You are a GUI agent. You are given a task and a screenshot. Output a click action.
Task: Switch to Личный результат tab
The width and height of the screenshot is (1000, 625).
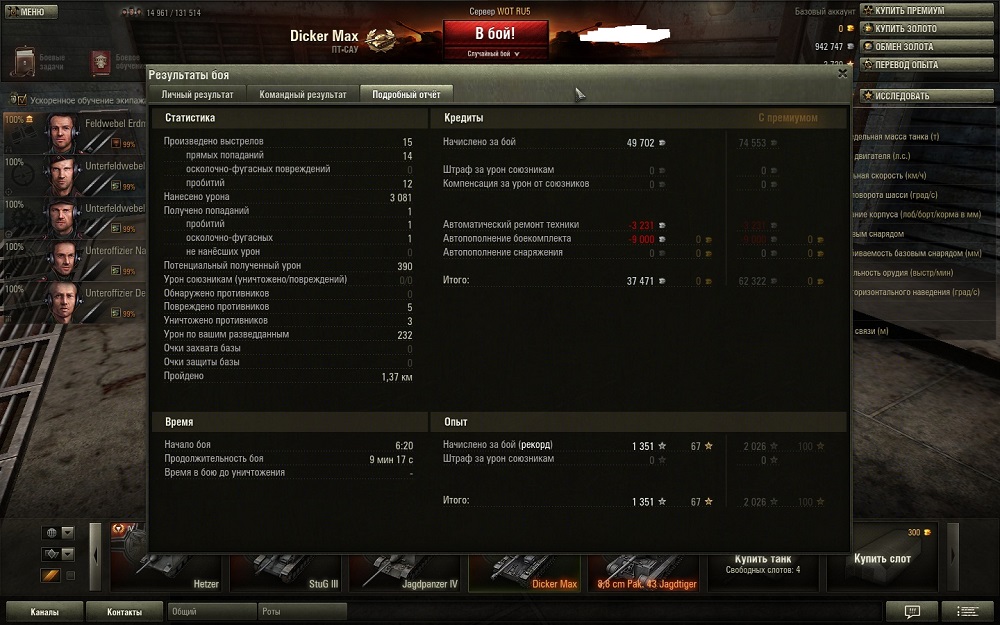tap(197, 94)
